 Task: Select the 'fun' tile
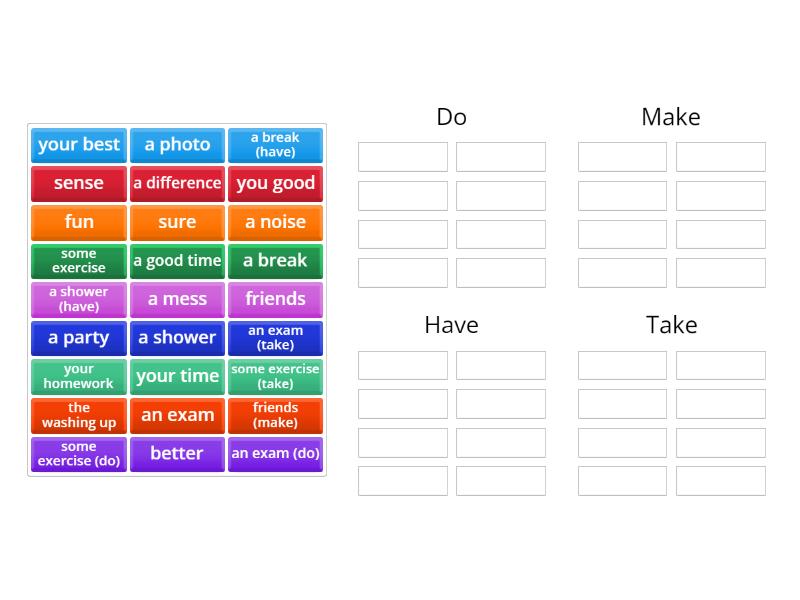click(78, 222)
